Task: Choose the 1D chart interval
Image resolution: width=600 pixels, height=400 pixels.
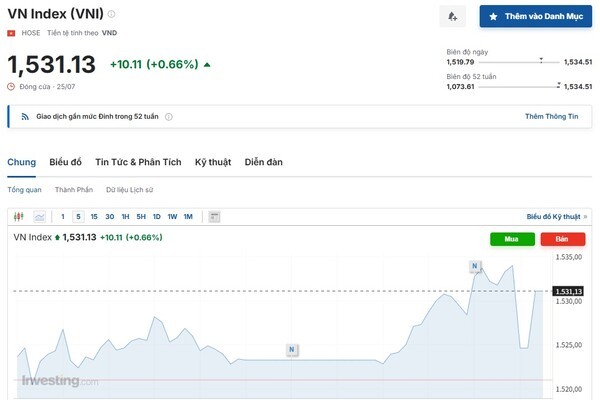Action: pos(157,217)
